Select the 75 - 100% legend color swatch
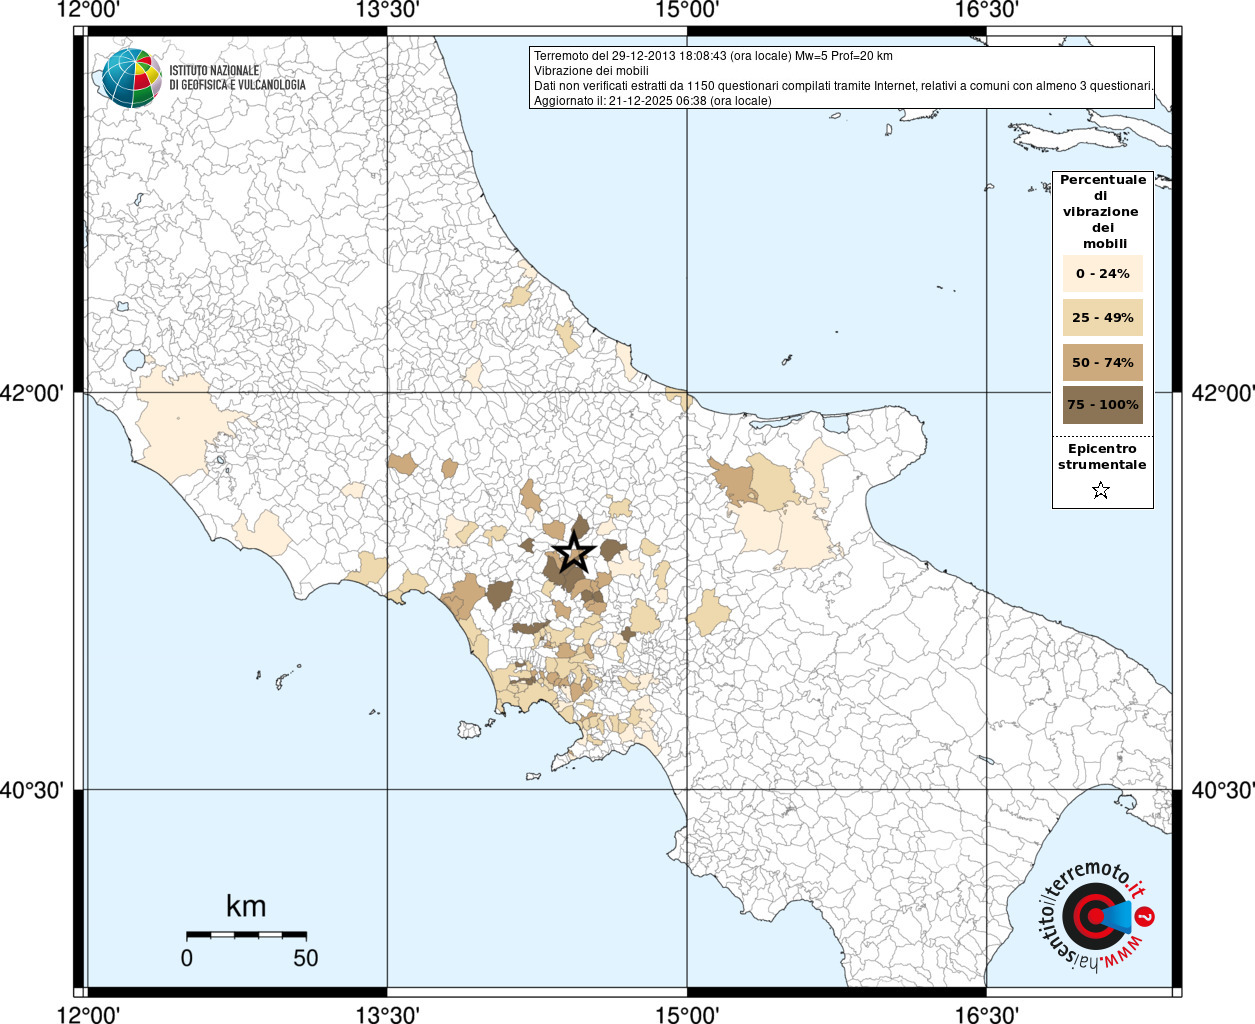1255x1024 pixels. point(1102,405)
